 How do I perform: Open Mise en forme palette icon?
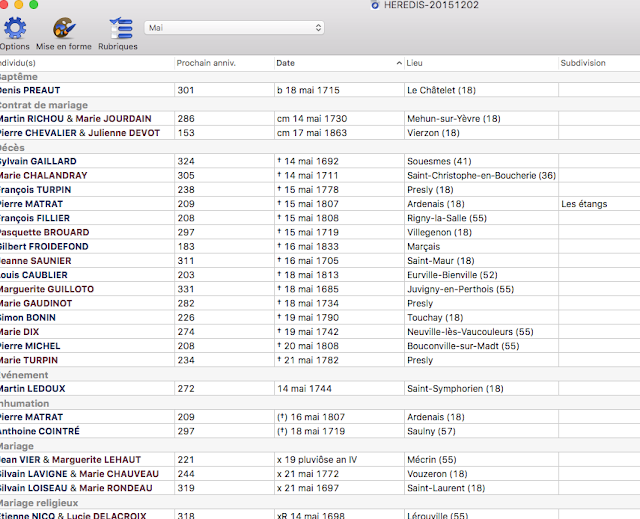click(x=64, y=29)
